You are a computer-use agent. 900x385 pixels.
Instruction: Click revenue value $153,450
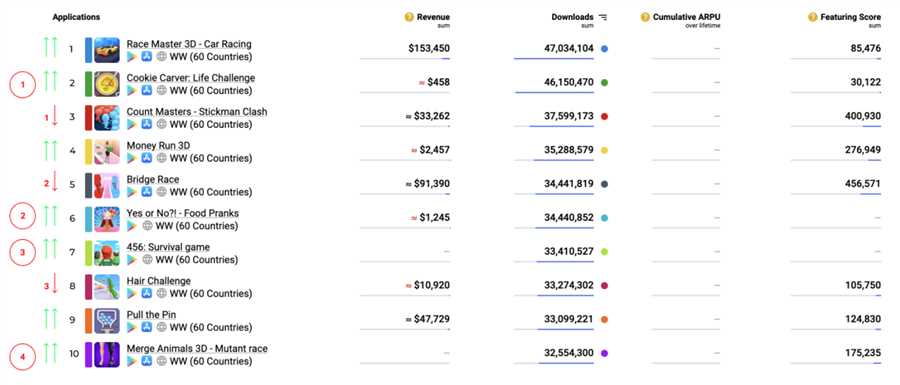tap(429, 49)
